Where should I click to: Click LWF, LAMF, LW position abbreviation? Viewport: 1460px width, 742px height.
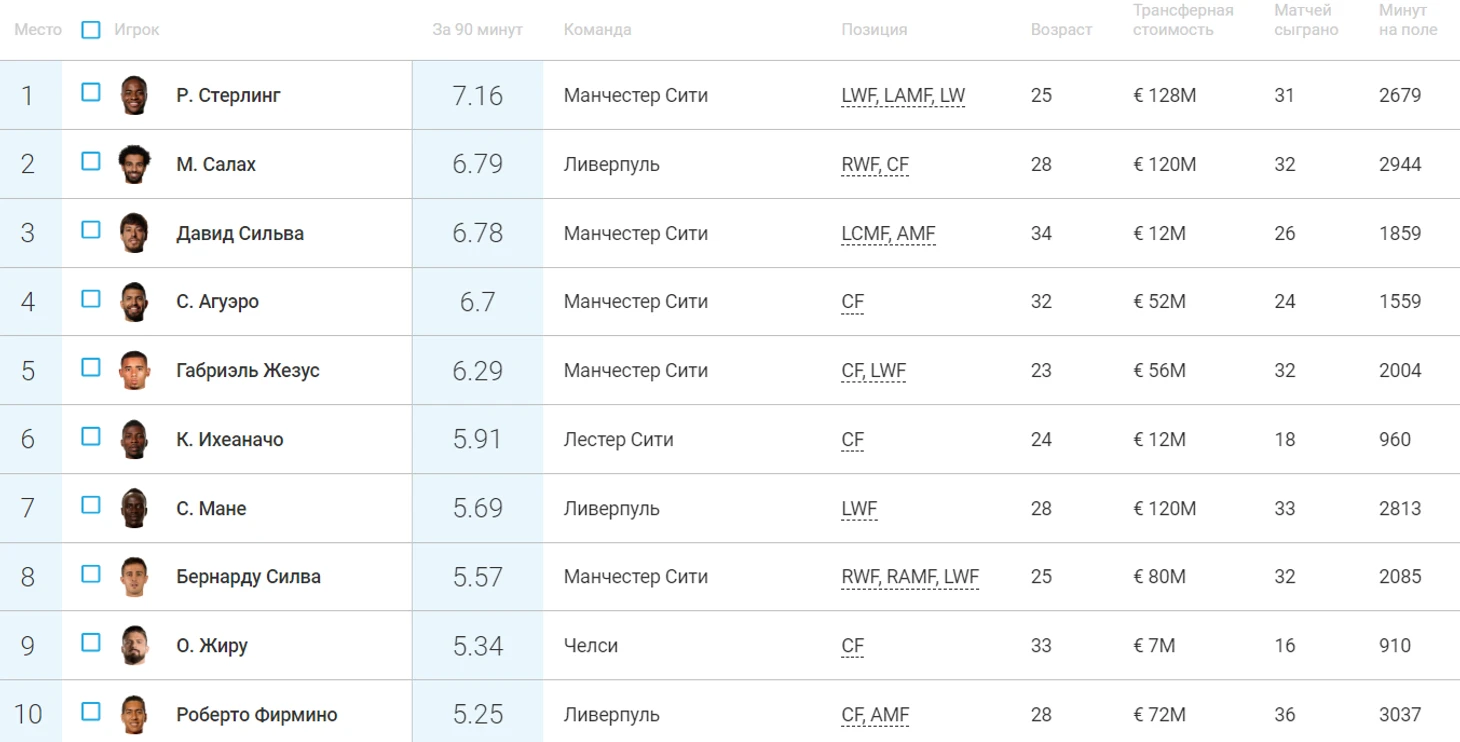click(903, 97)
